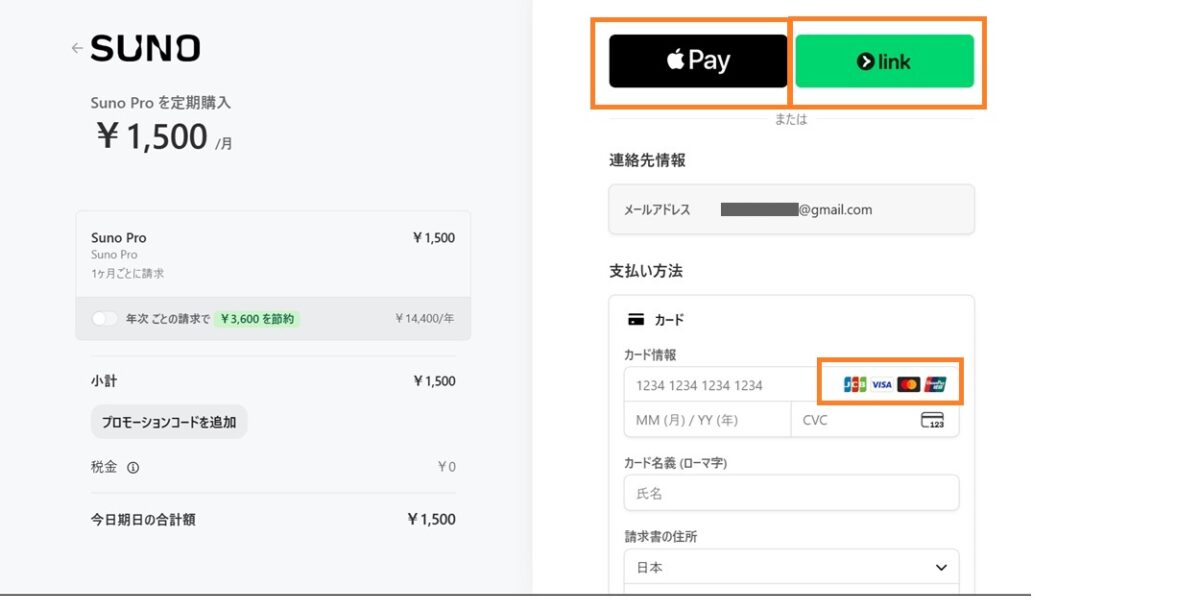The image size is (1200, 610).
Task: Click the 連絡先情報 heading
Action: tap(647, 160)
